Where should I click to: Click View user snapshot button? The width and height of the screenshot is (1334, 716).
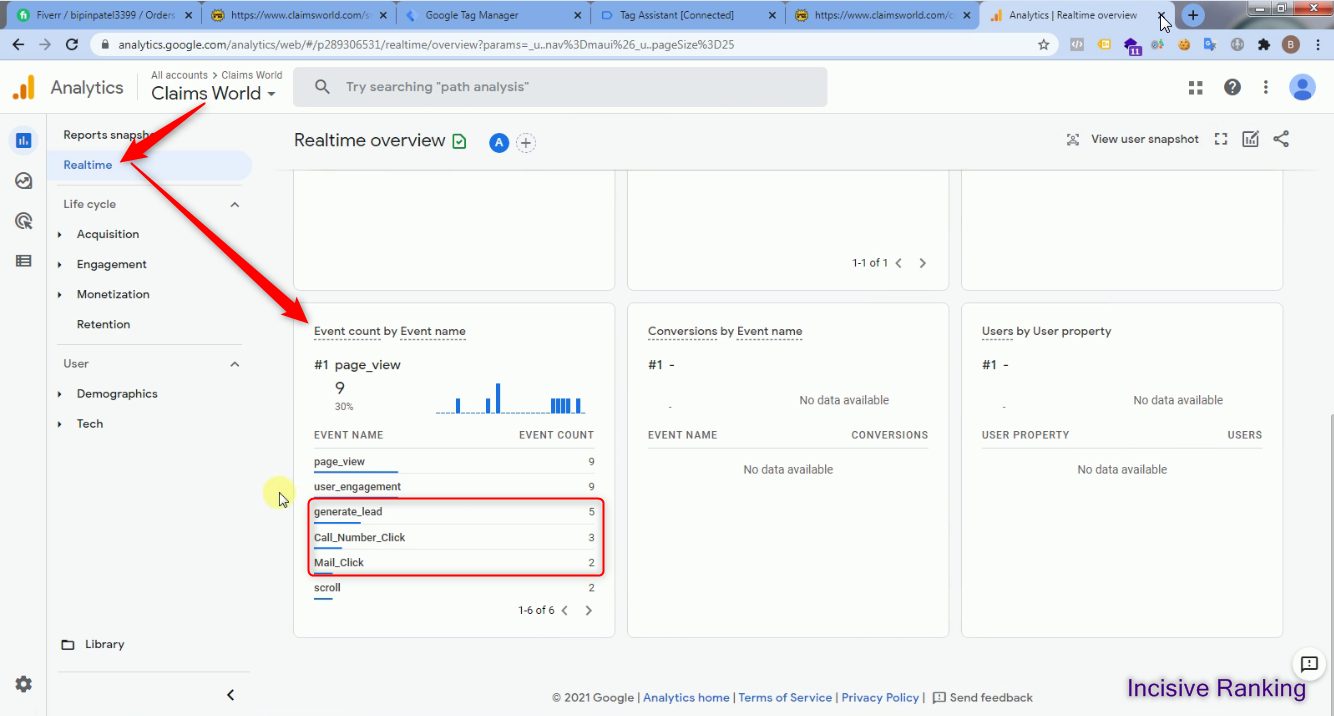(x=1133, y=140)
